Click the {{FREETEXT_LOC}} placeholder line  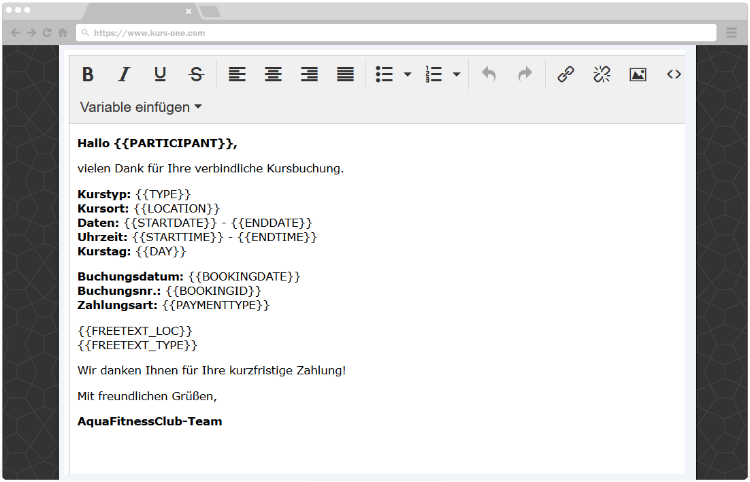coord(135,331)
